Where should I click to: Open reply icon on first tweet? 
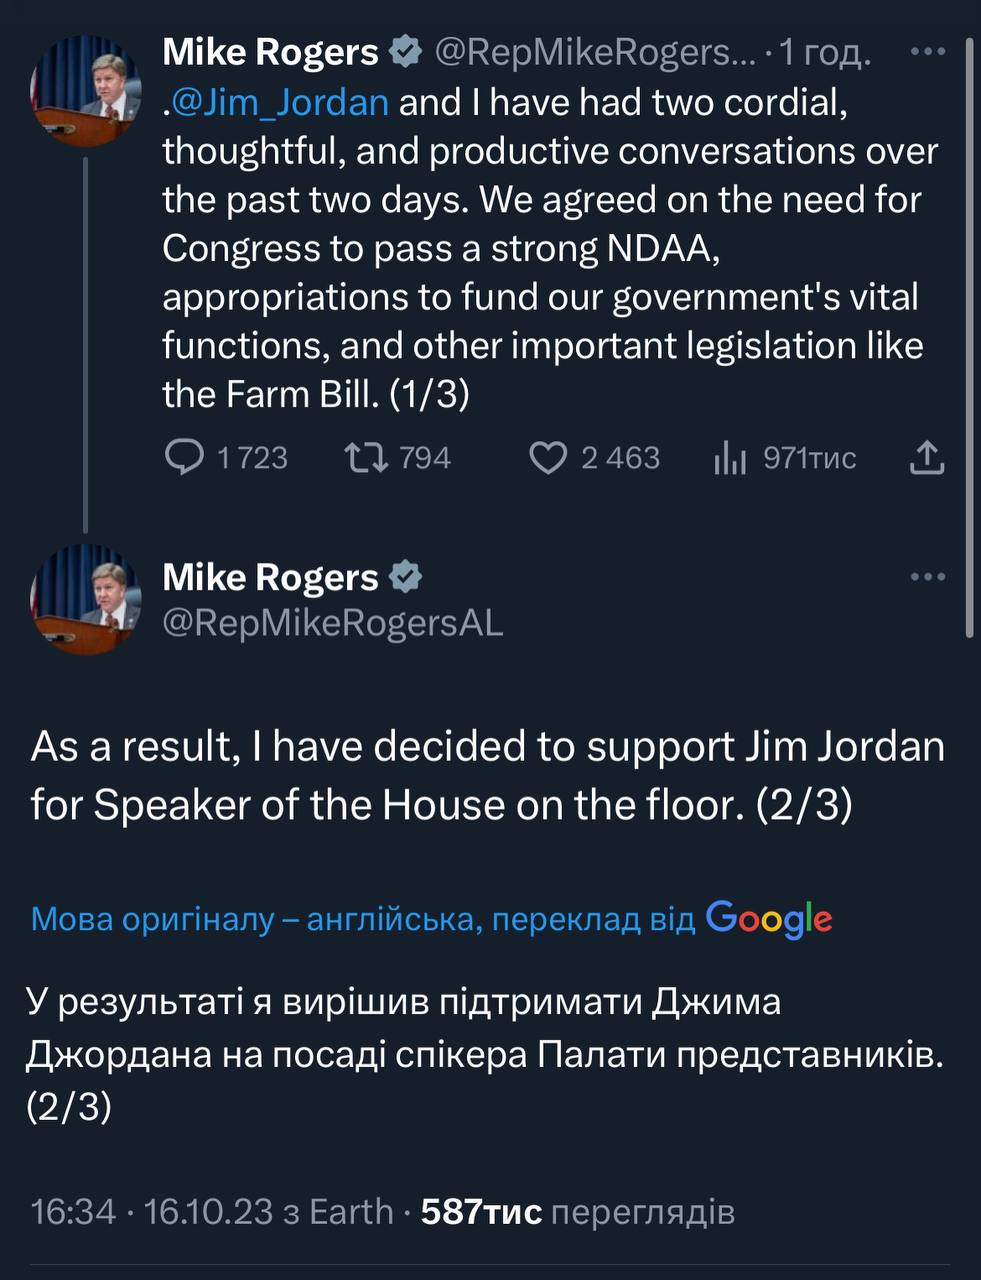click(184, 458)
